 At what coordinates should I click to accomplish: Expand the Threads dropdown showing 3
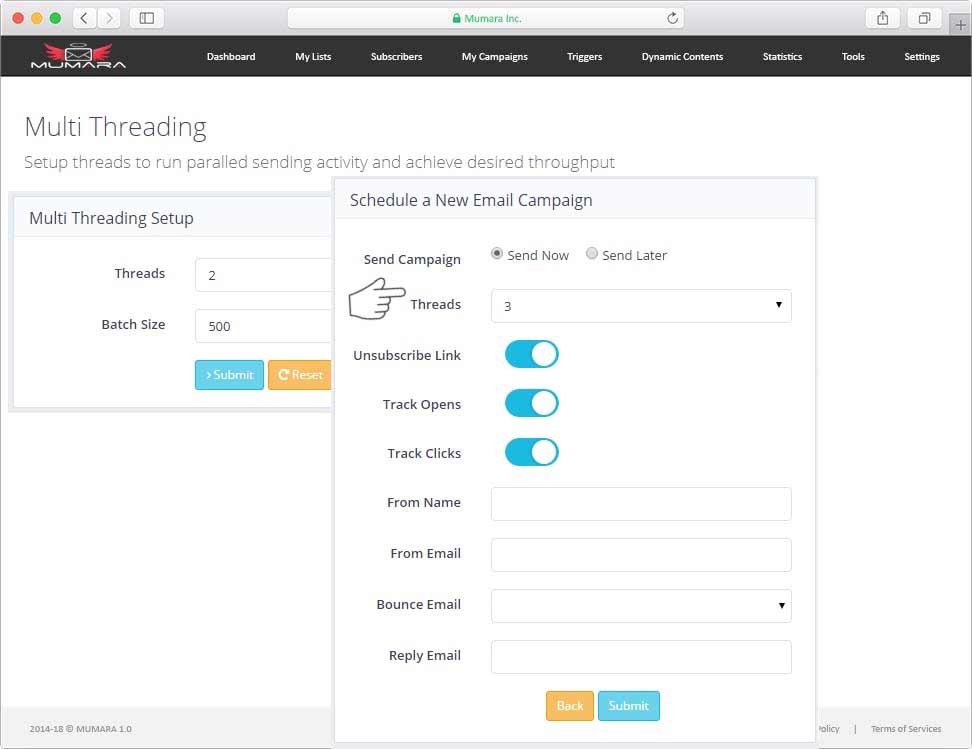641,306
